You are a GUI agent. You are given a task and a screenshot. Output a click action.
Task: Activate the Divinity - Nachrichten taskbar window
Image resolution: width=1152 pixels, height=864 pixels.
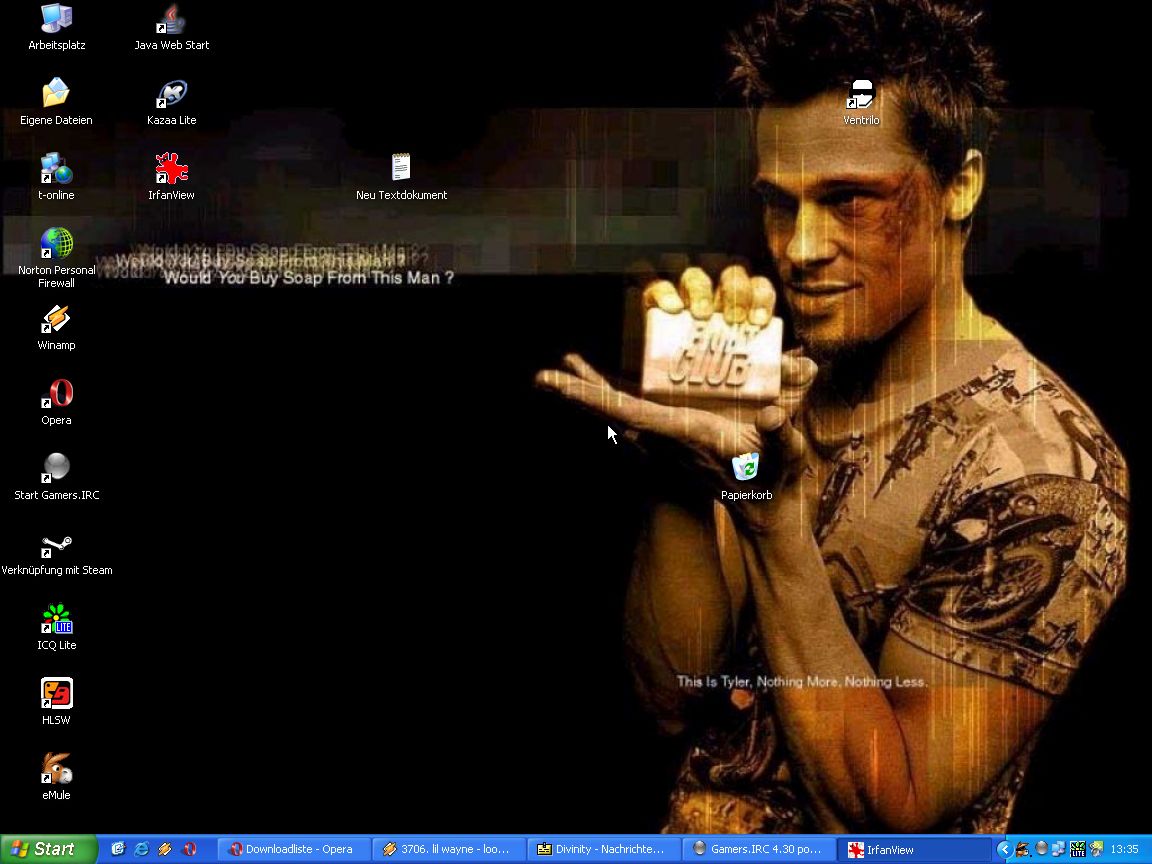(x=603, y=849)
